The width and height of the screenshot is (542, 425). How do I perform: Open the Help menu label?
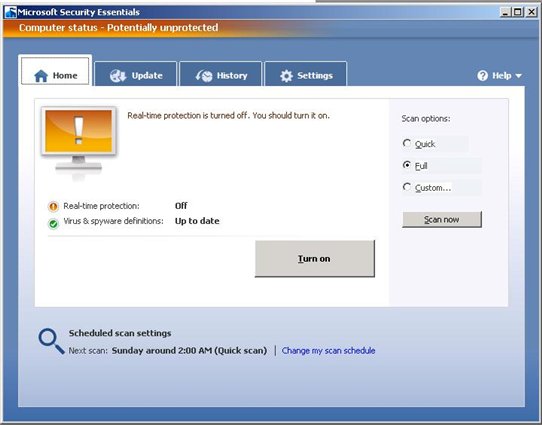(x=502, y=76)
